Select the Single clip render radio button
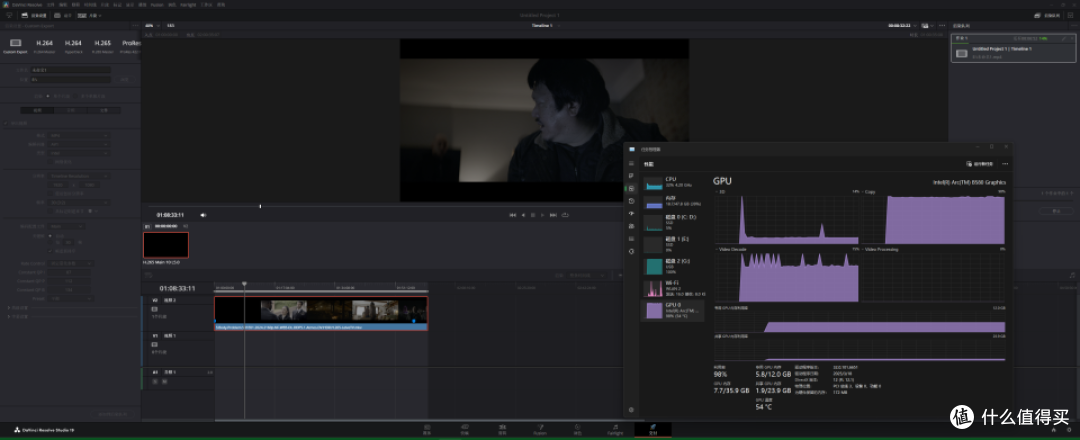 (x=50, y=96)
